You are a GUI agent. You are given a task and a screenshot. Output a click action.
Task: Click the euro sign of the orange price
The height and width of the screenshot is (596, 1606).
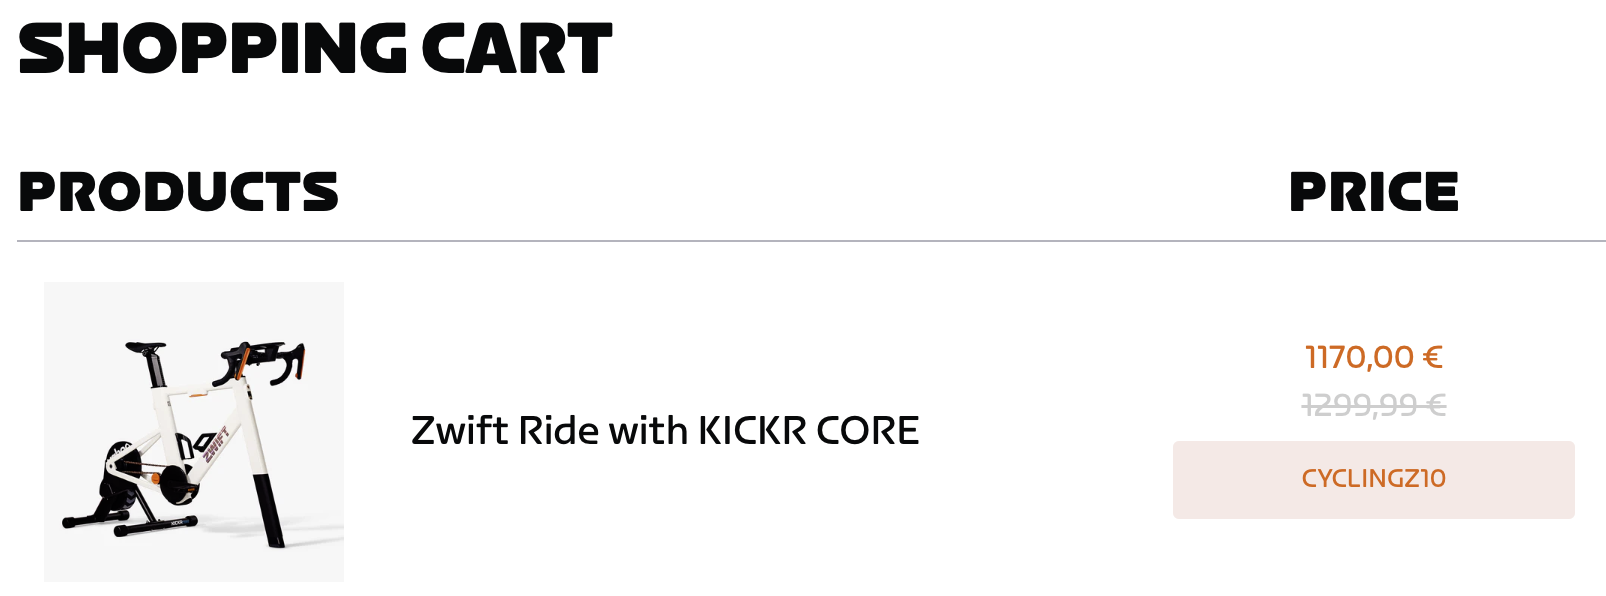pyautogui.click(x=1432, y=357)
